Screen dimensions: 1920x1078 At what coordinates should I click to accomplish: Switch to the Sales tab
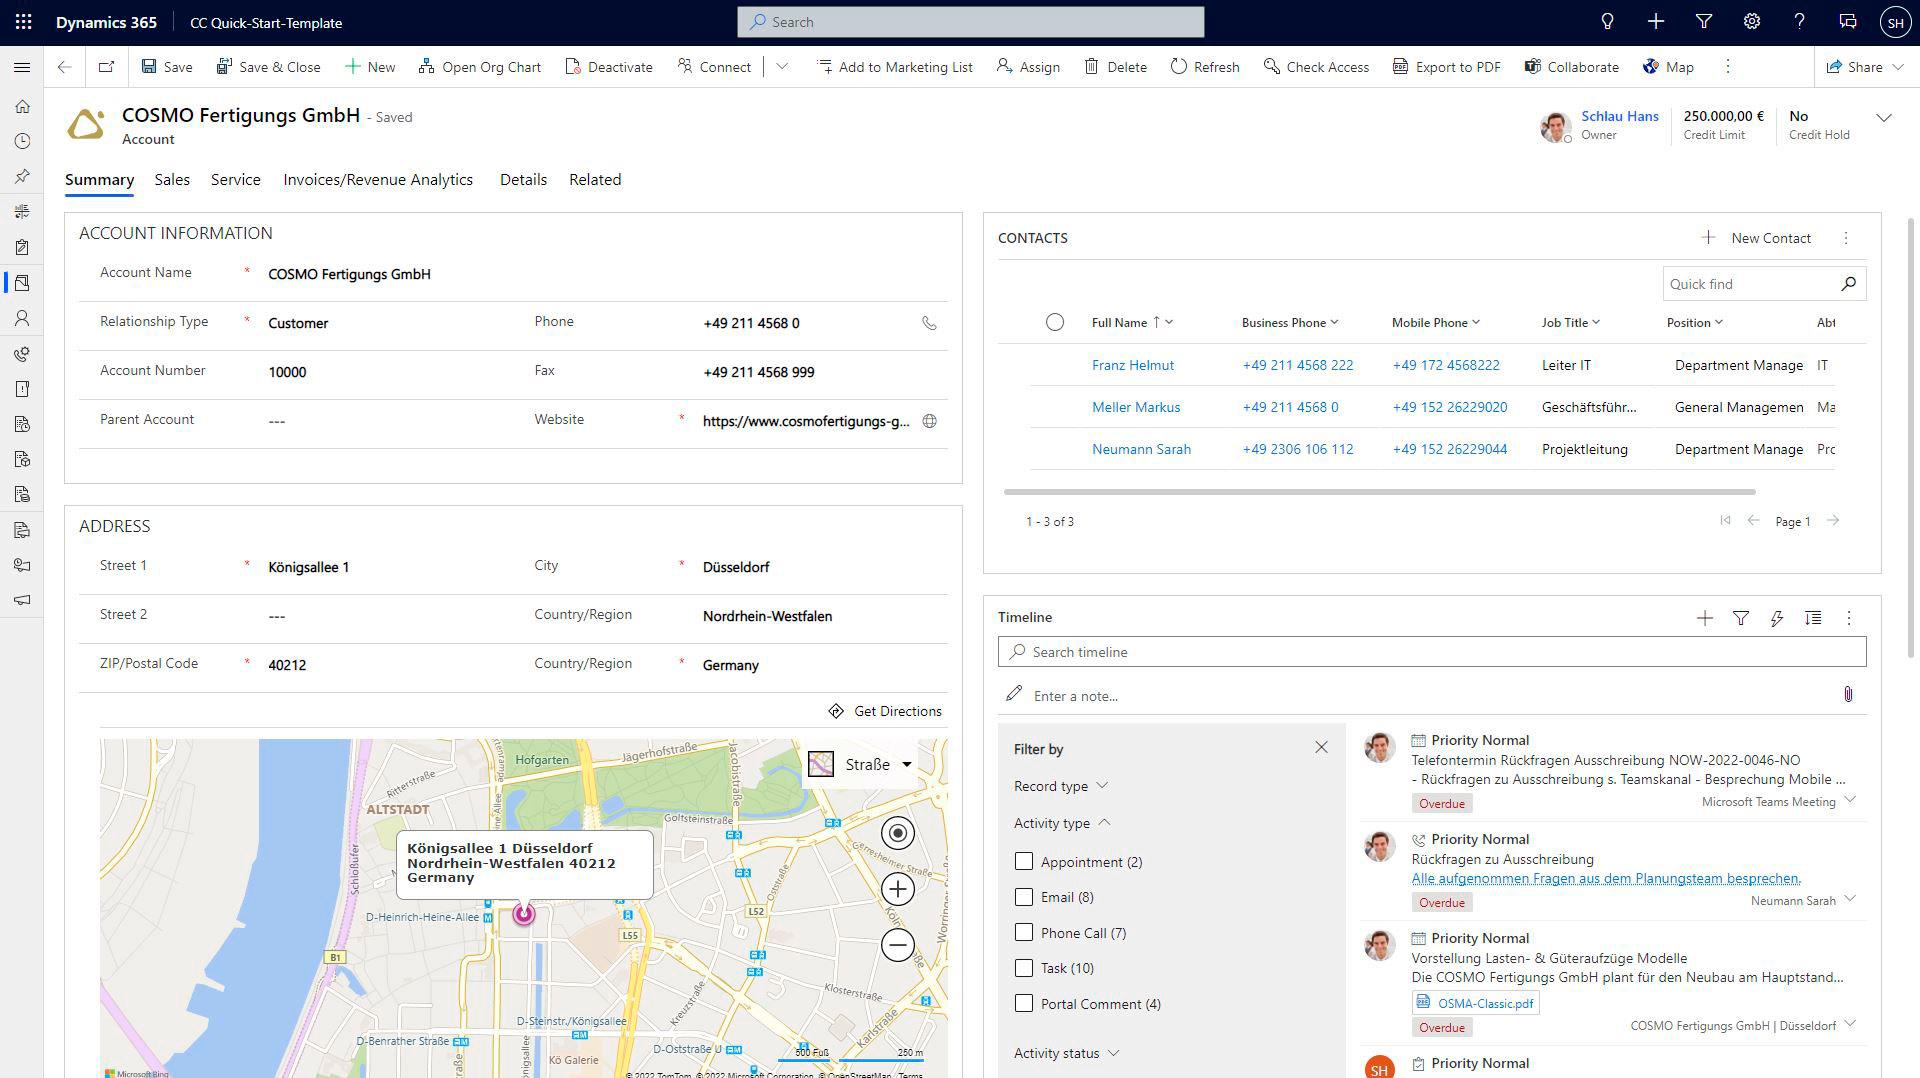pos(172,180)
